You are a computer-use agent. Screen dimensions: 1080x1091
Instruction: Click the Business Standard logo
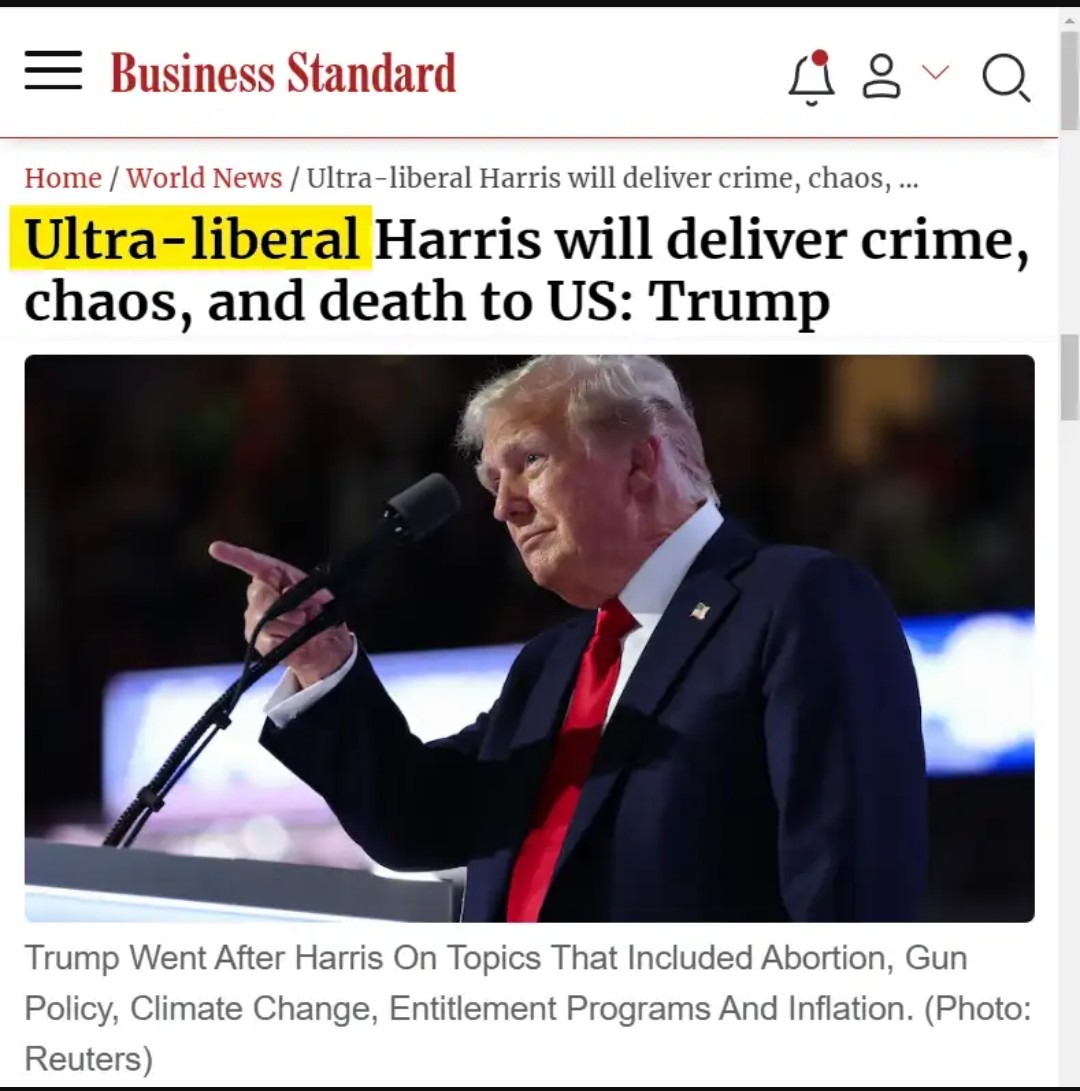(x=283, y=72)
